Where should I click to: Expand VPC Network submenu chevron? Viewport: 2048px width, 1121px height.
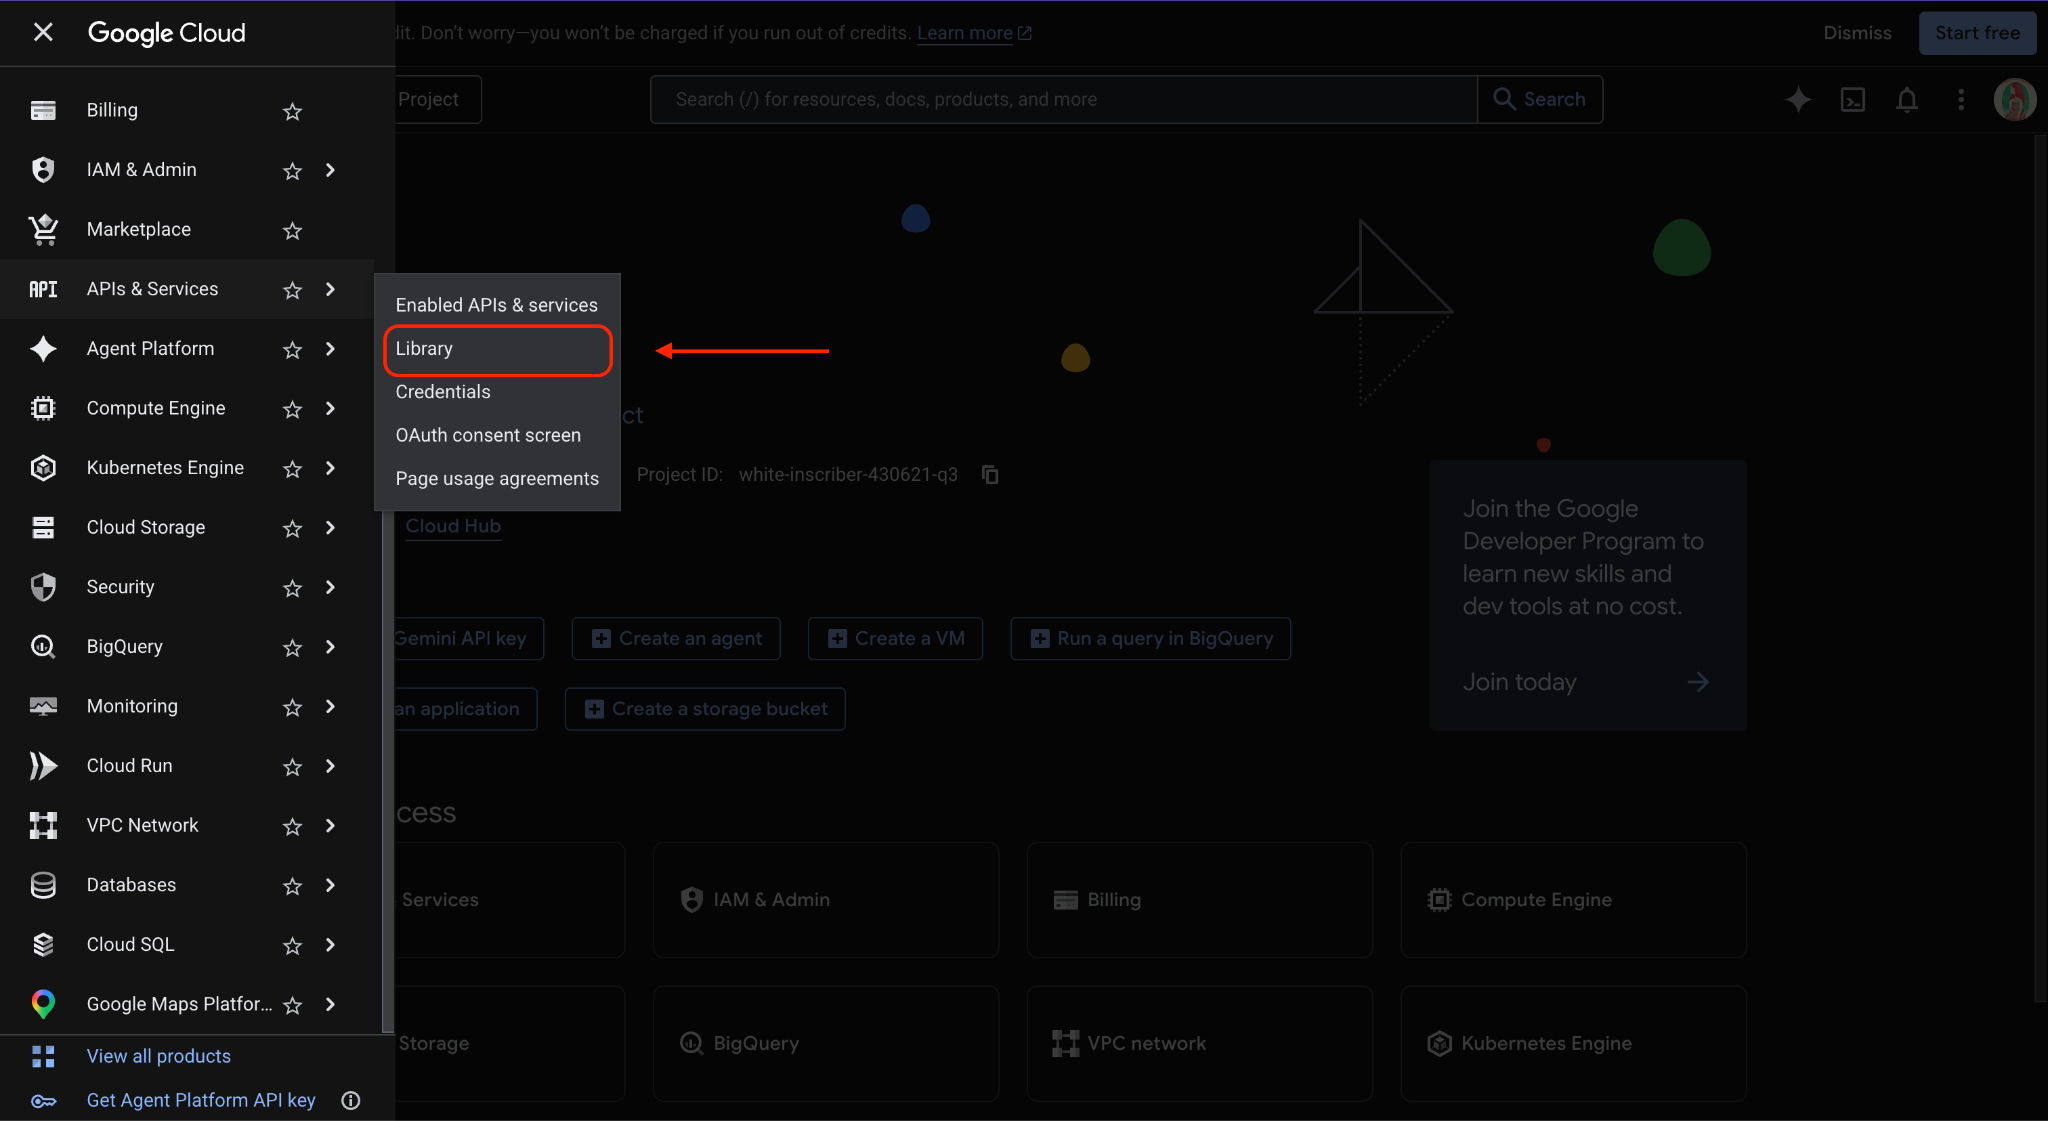(330, 825)
